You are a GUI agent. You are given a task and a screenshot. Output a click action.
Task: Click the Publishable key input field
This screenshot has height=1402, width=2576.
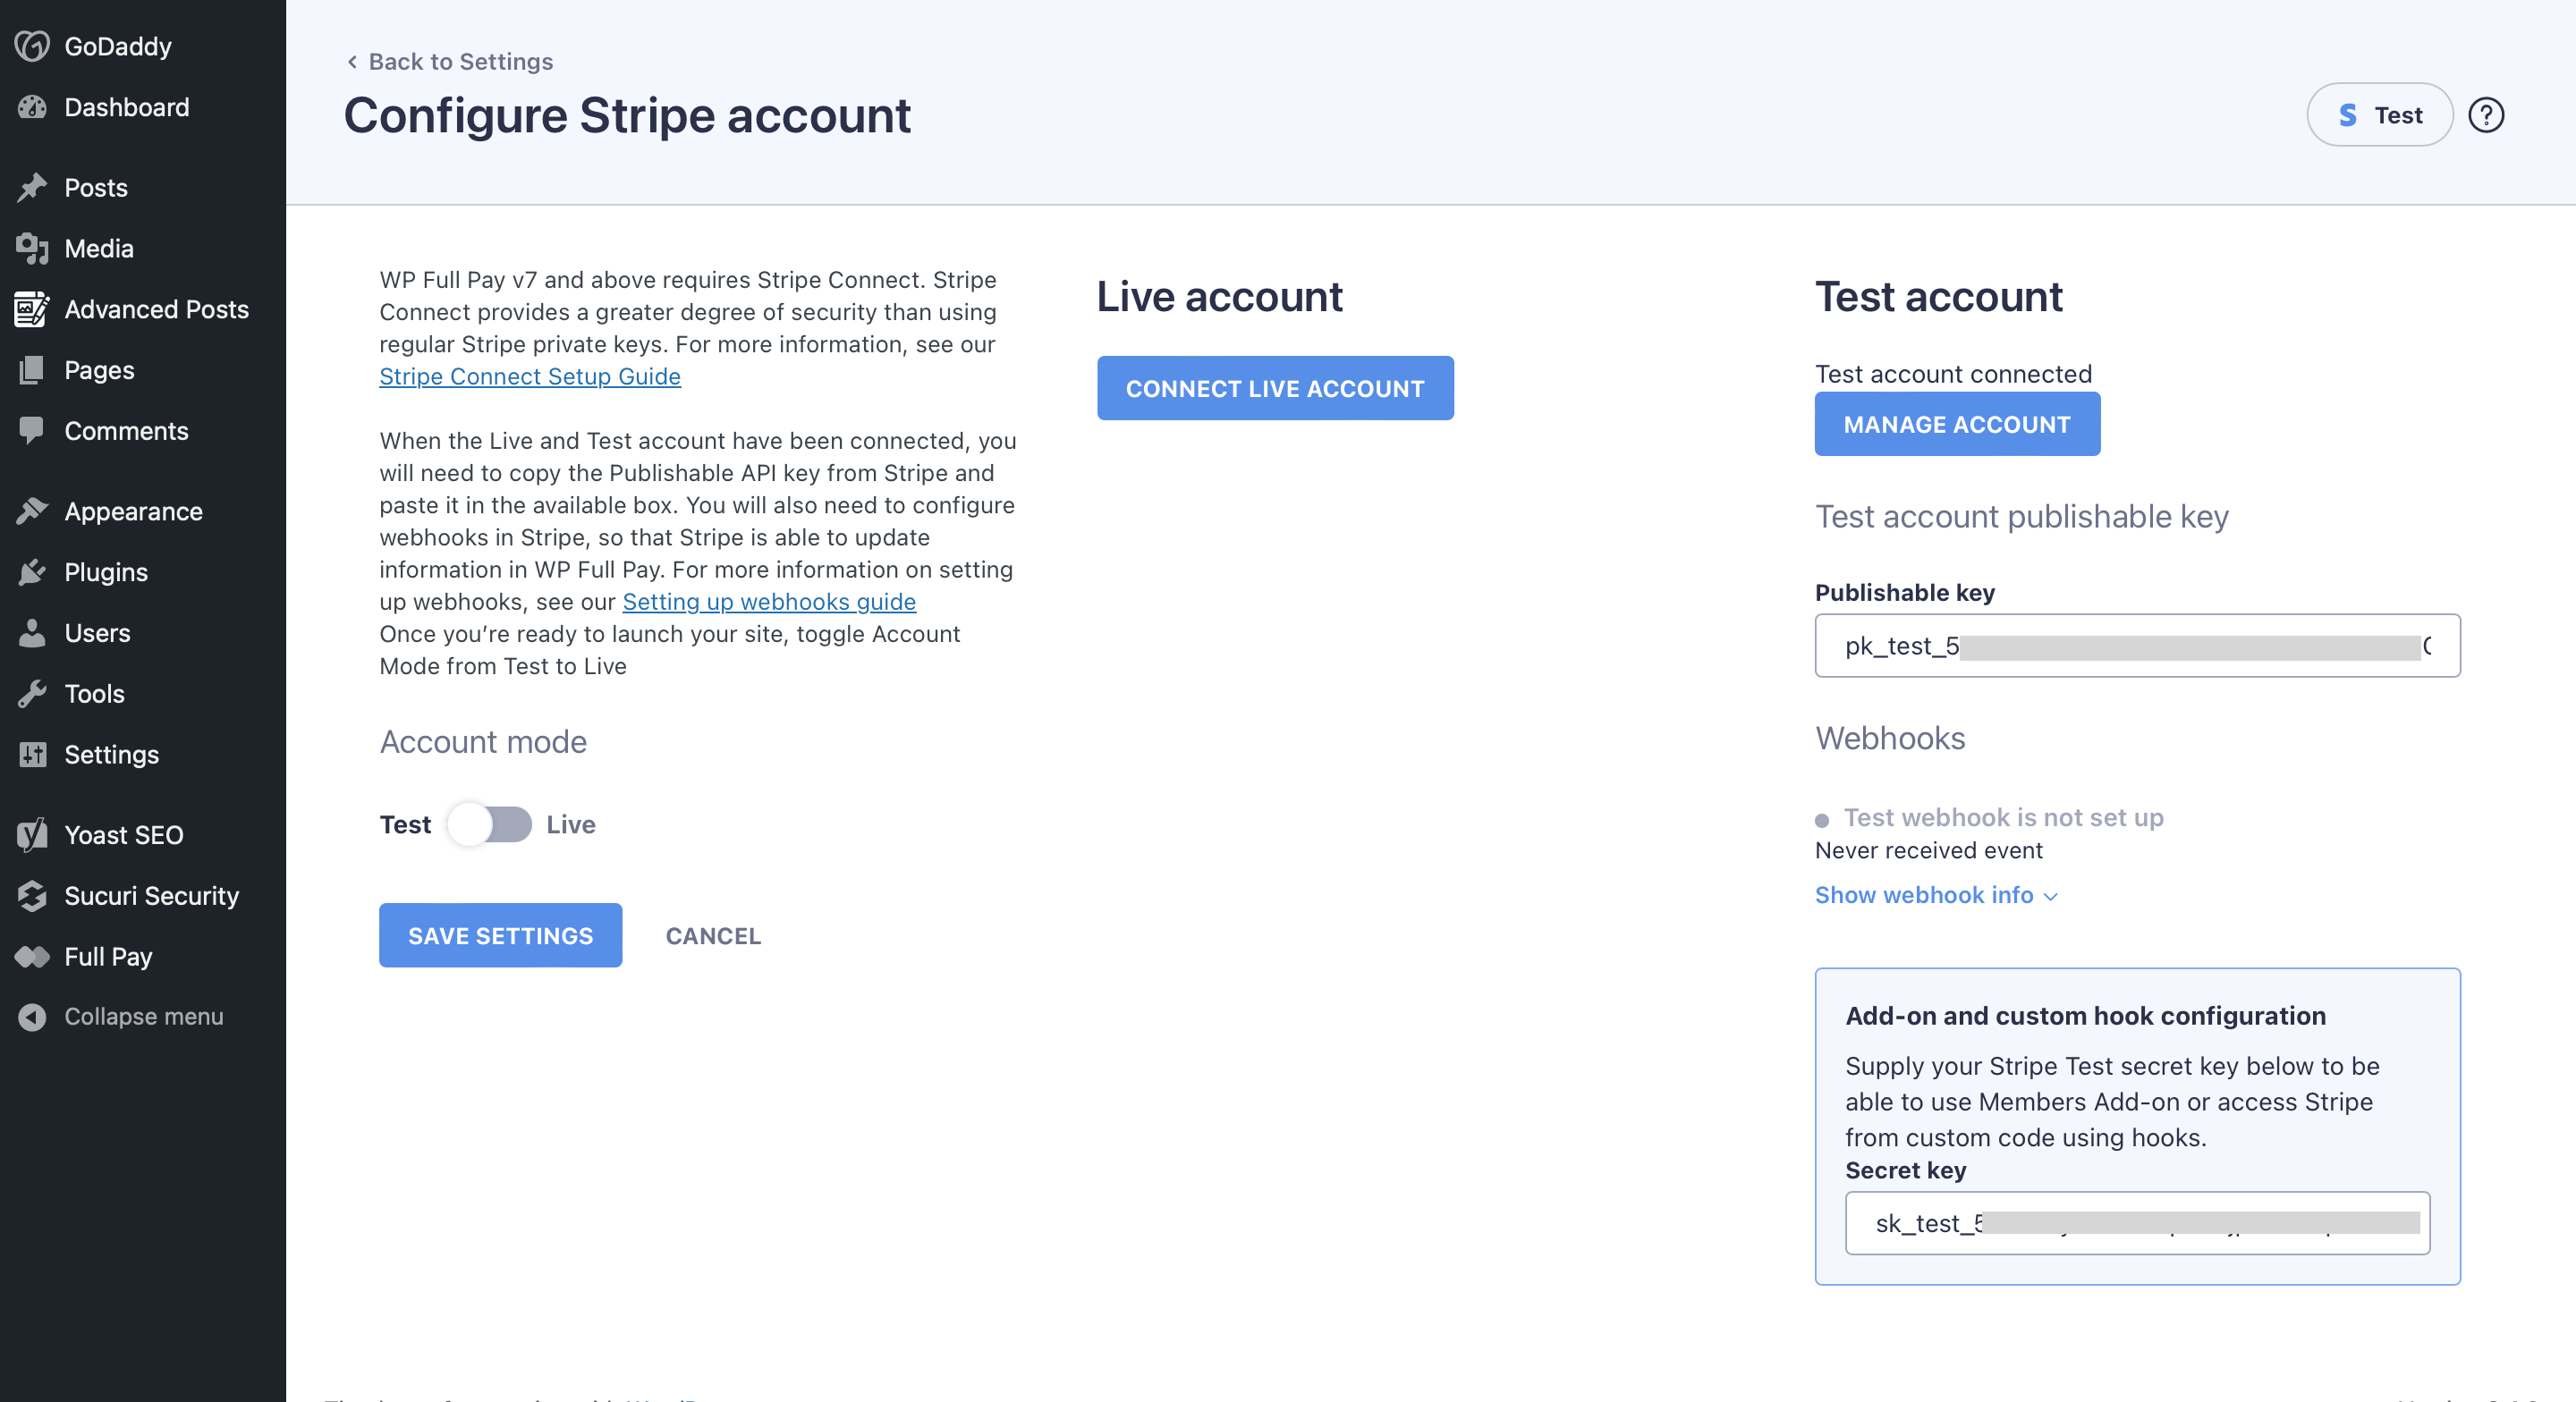coord(2136,646)
